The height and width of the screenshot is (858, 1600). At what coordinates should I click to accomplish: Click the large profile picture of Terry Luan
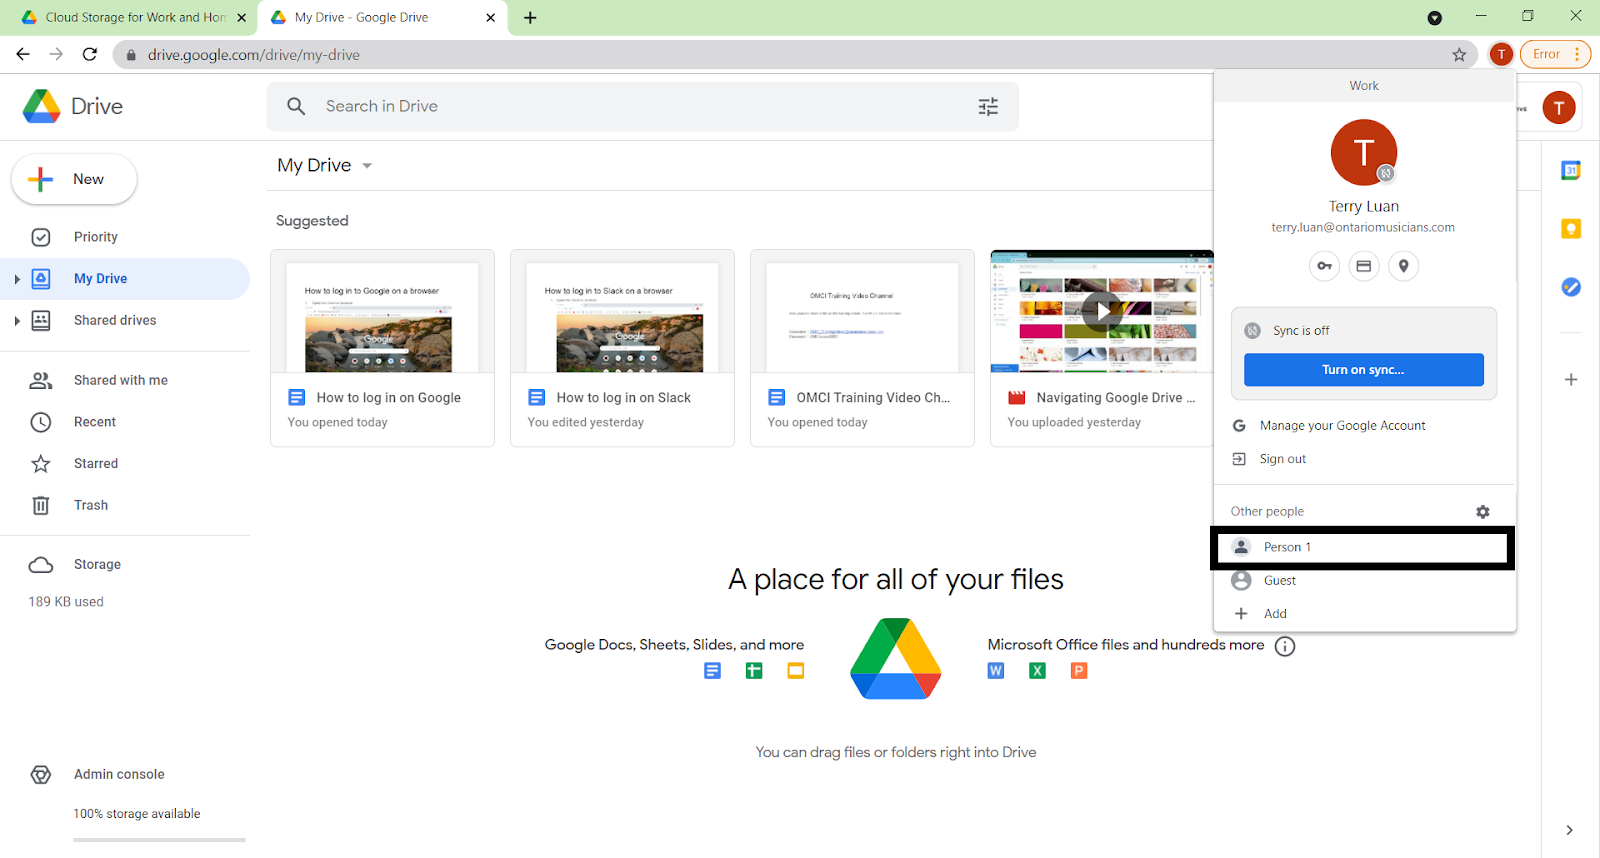(1363, 152)
